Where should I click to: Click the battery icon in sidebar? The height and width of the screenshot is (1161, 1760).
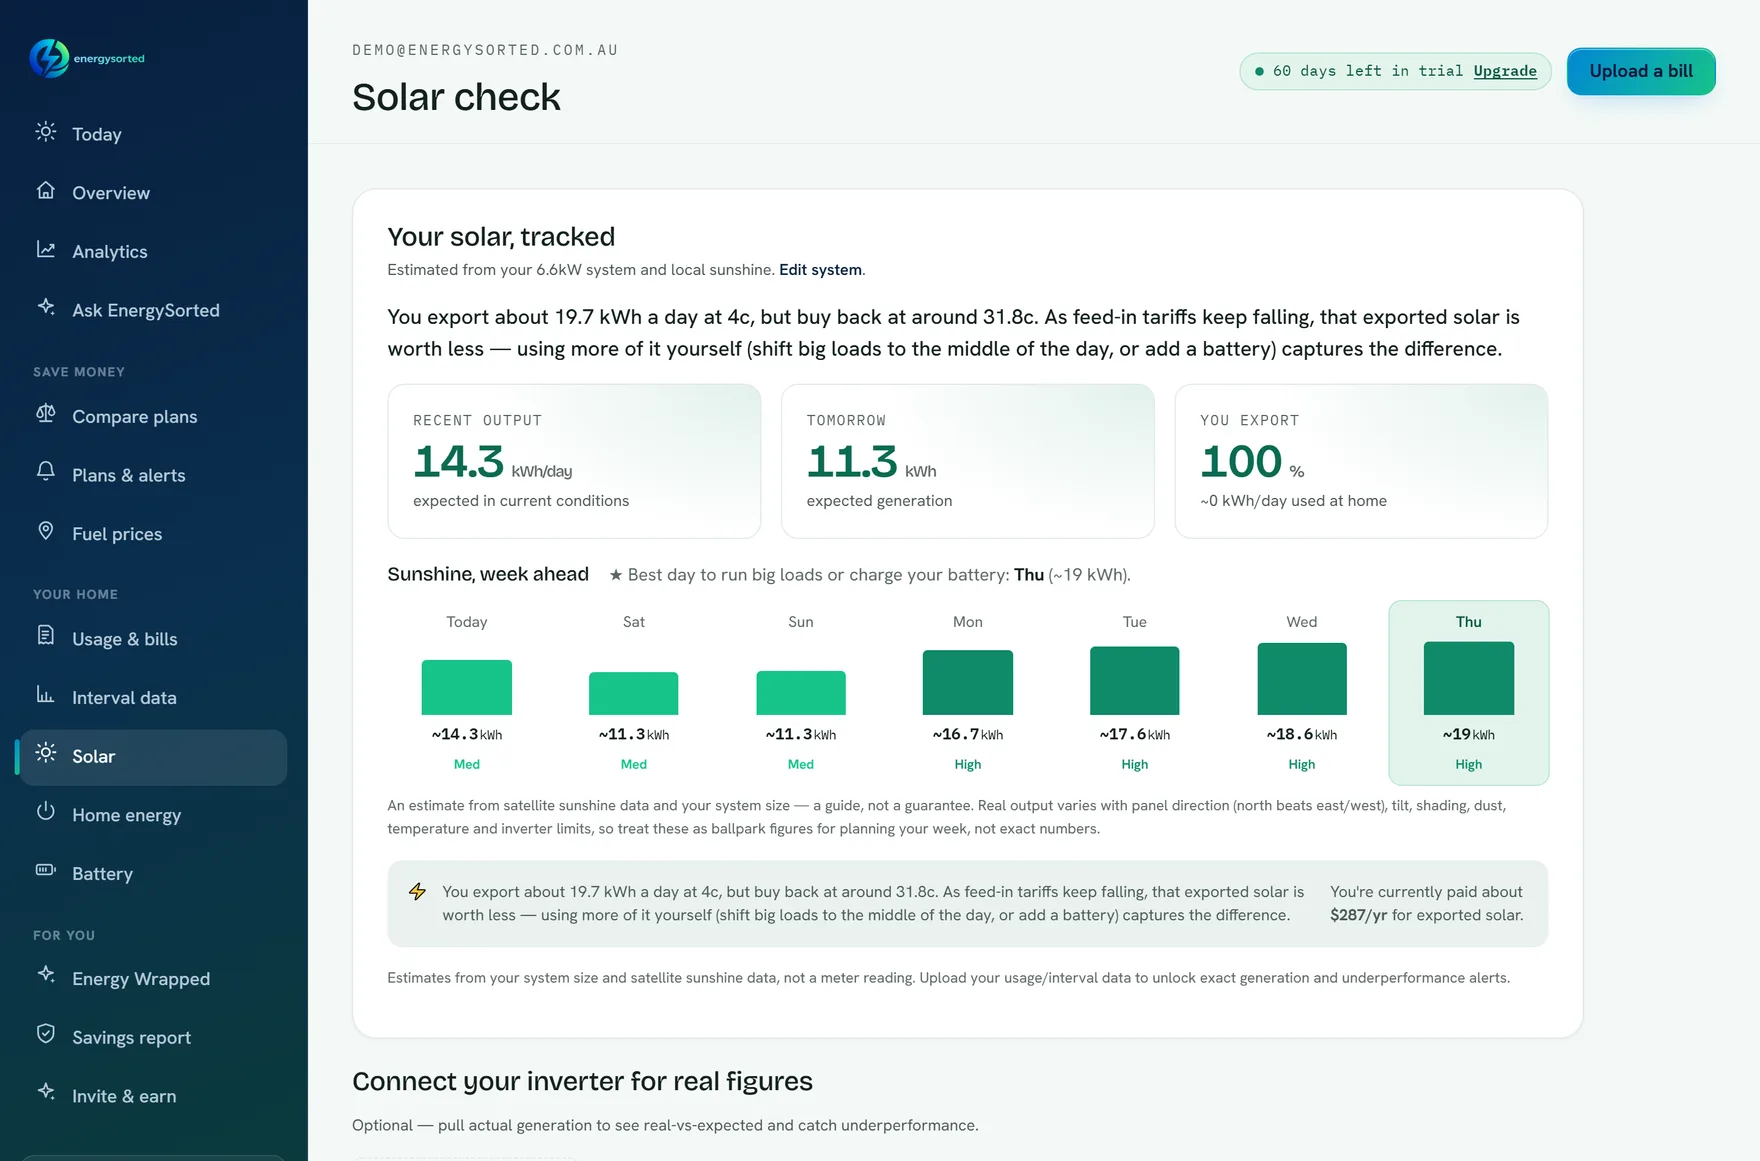coord(46,870)
